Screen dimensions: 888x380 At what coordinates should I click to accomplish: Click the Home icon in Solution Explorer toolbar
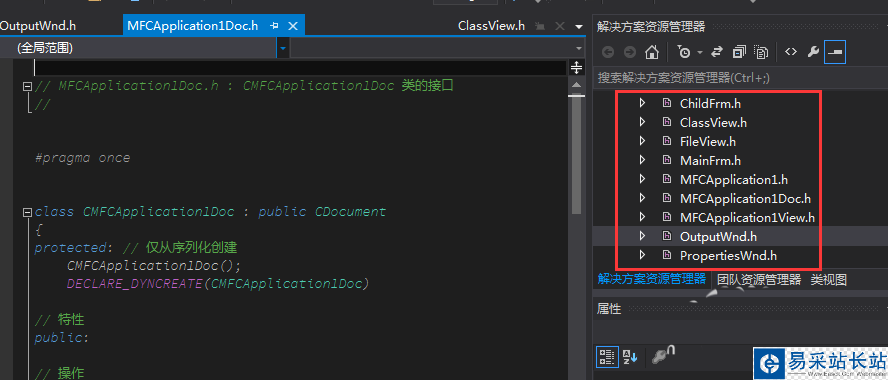click(652, 52)
